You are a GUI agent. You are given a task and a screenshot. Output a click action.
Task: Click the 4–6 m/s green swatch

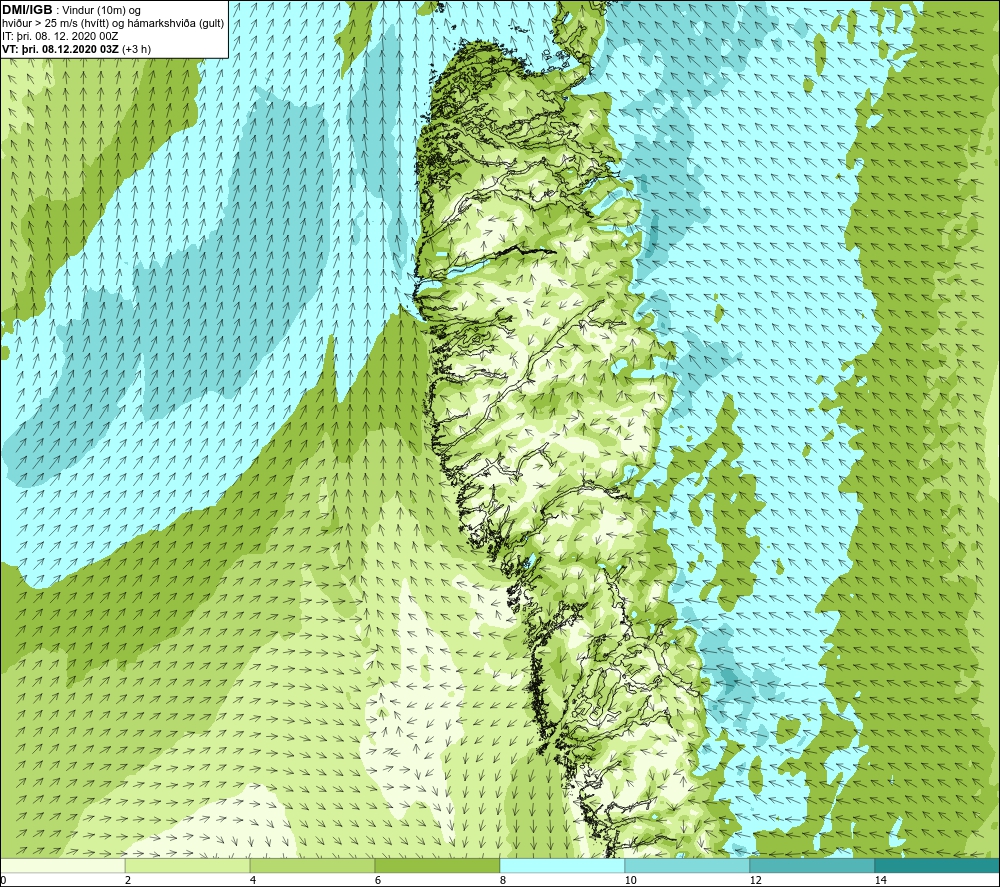pyautogui.click(x=312, y=865)
